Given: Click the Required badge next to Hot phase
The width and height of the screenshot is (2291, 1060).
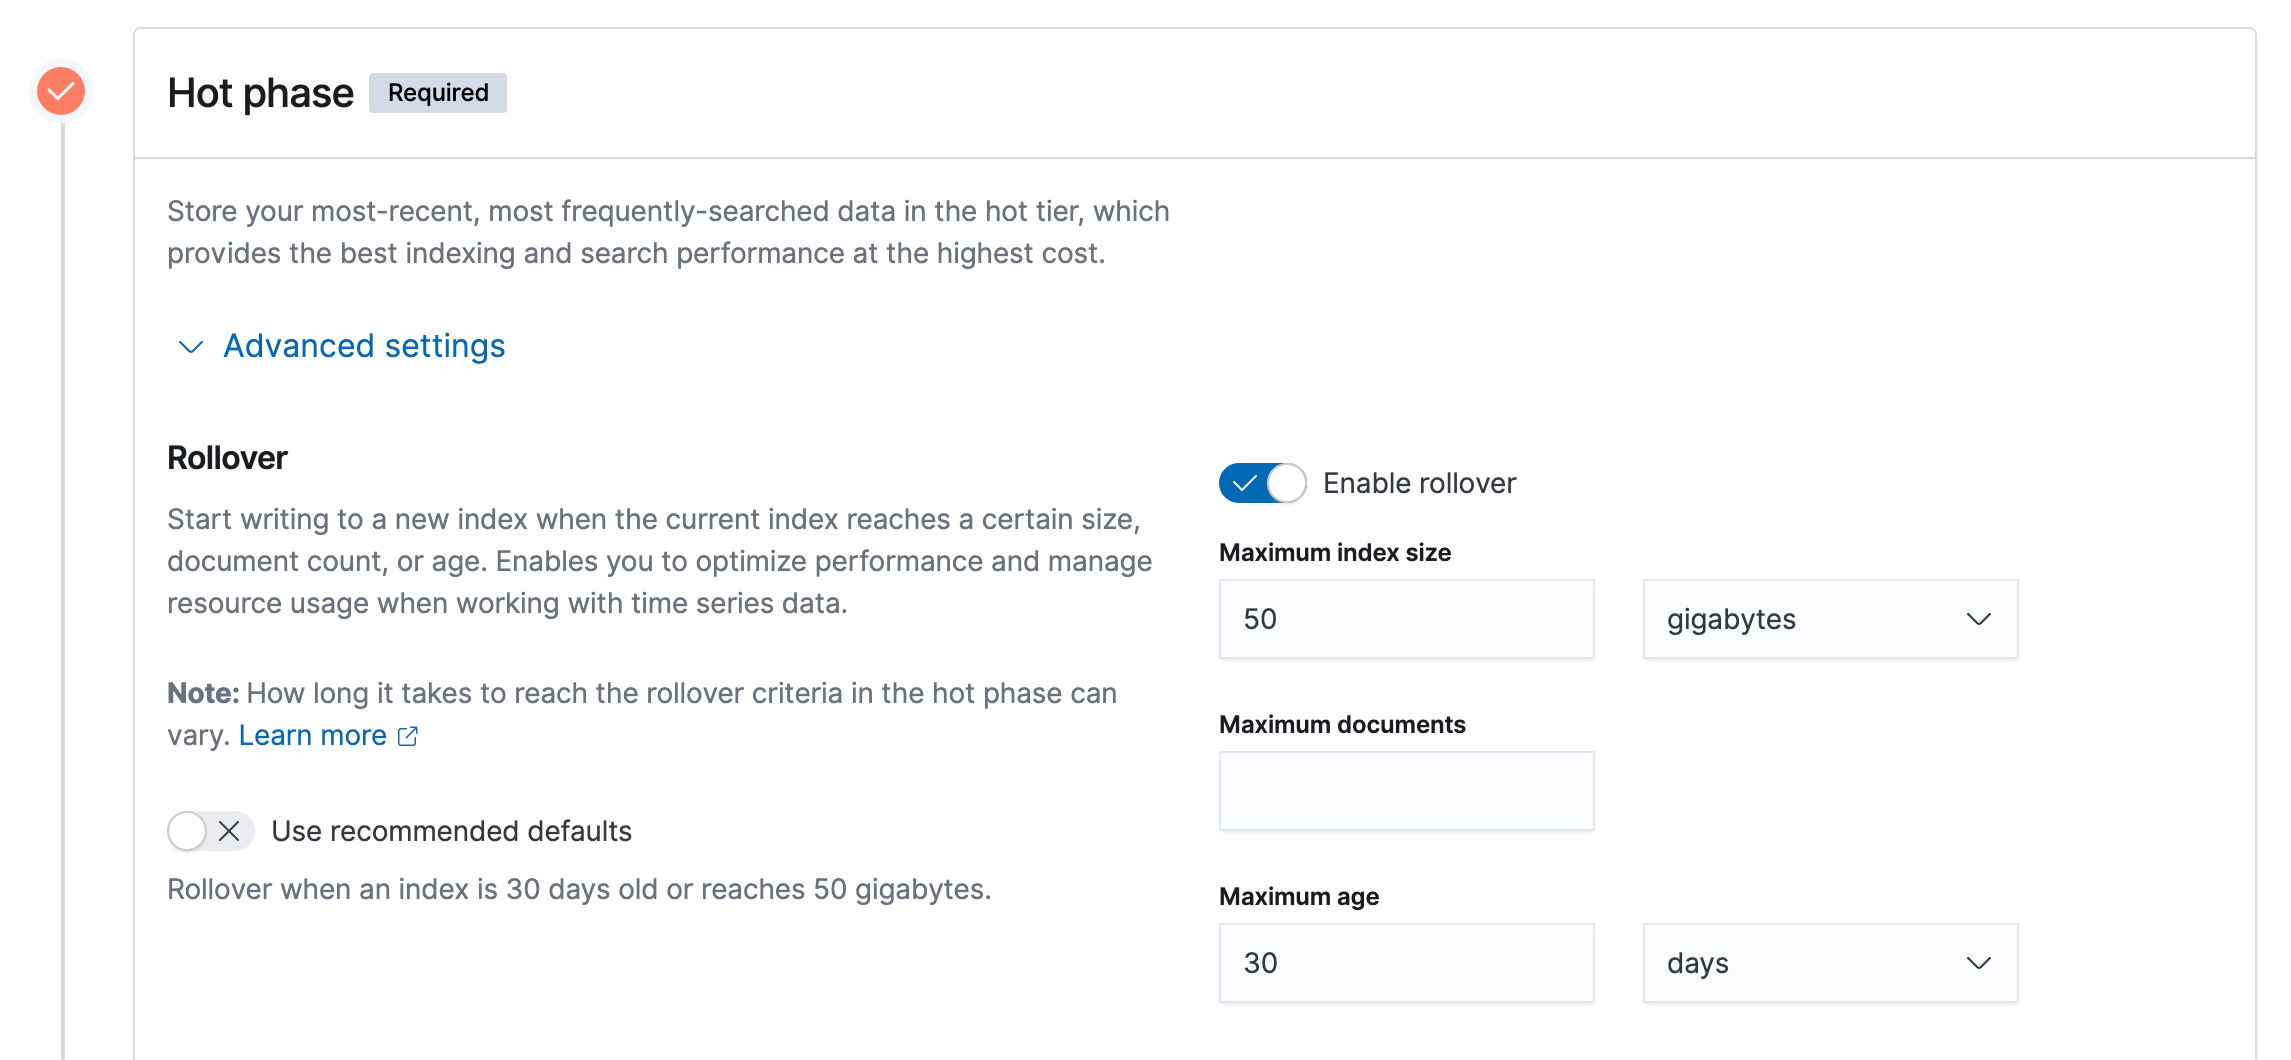Looking at the screenshot, I should pyautogui.click(x=437, y=92).
